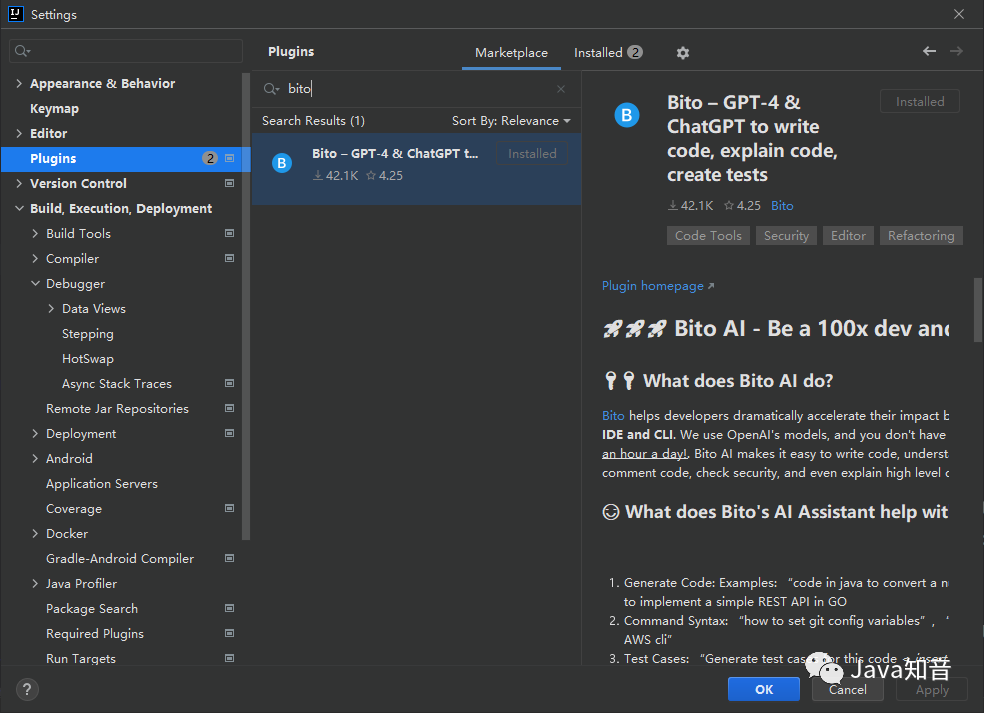Open the HotSwap settings page
The width and height of the screenshot is (984, 713).
(x=88, y=358)
